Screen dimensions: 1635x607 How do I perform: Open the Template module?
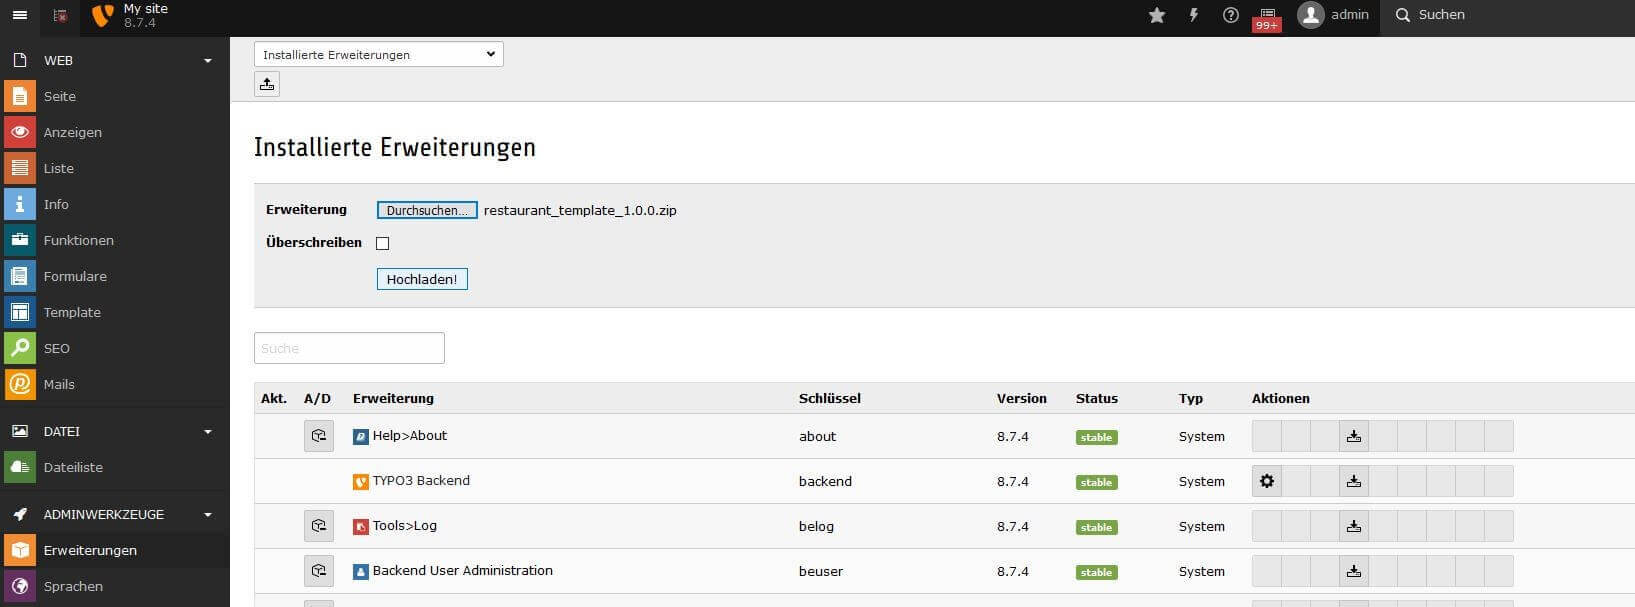(x=115, y=312)
